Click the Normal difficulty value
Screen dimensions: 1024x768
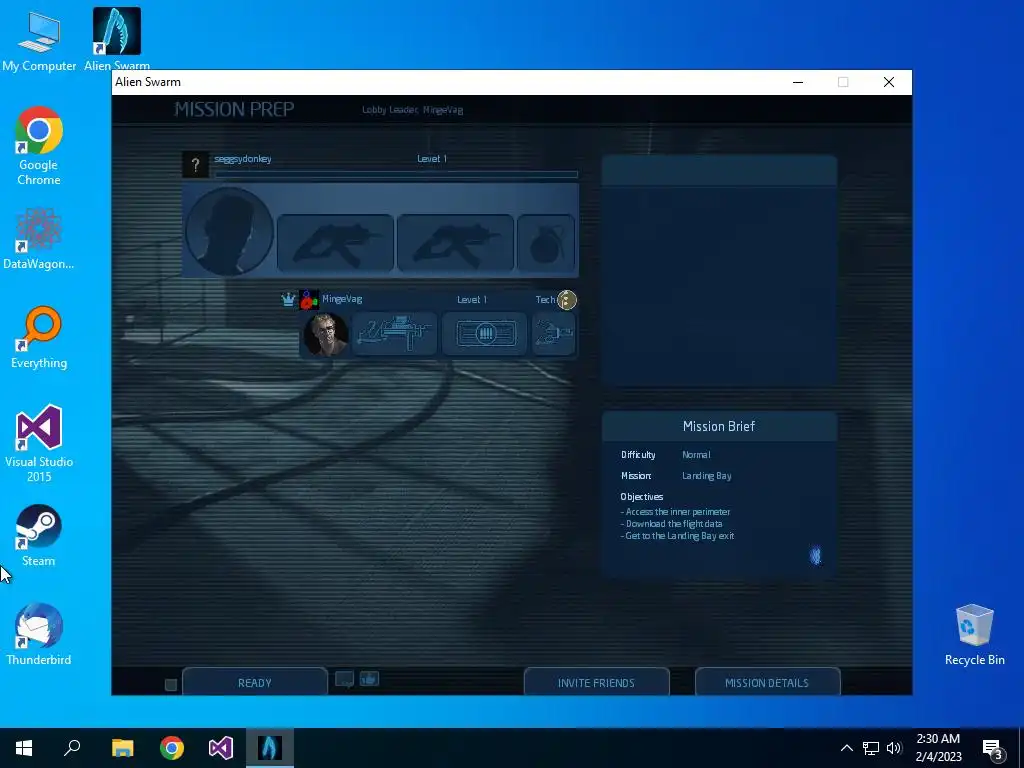696,455
